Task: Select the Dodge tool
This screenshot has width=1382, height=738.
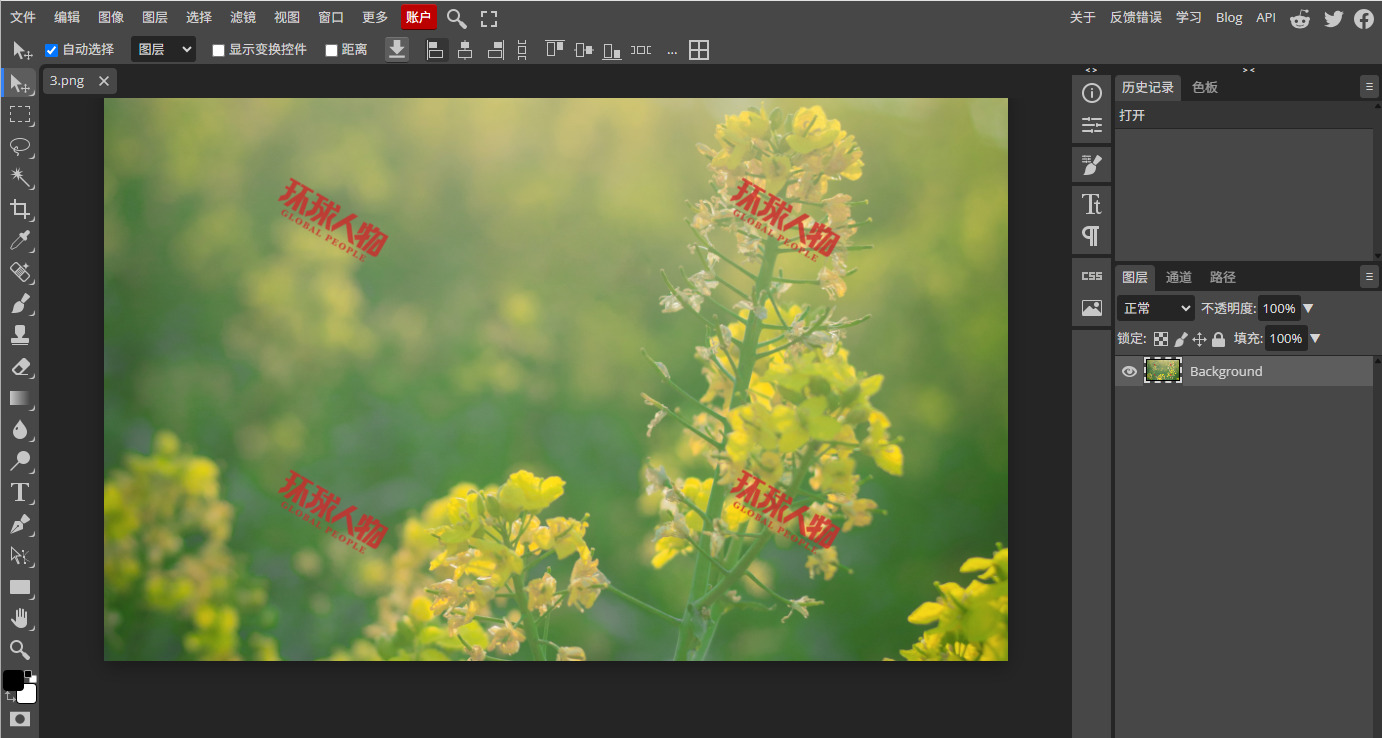Action: (x=20, y=461)
